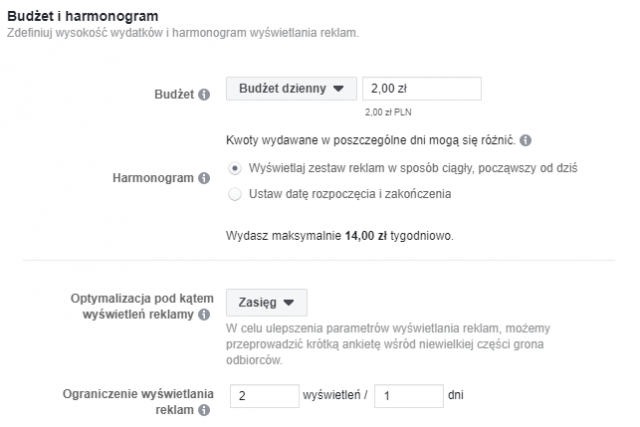Screen dimensions: 640x427
Task: Click the impressions count input field
Action: (263, 396)
